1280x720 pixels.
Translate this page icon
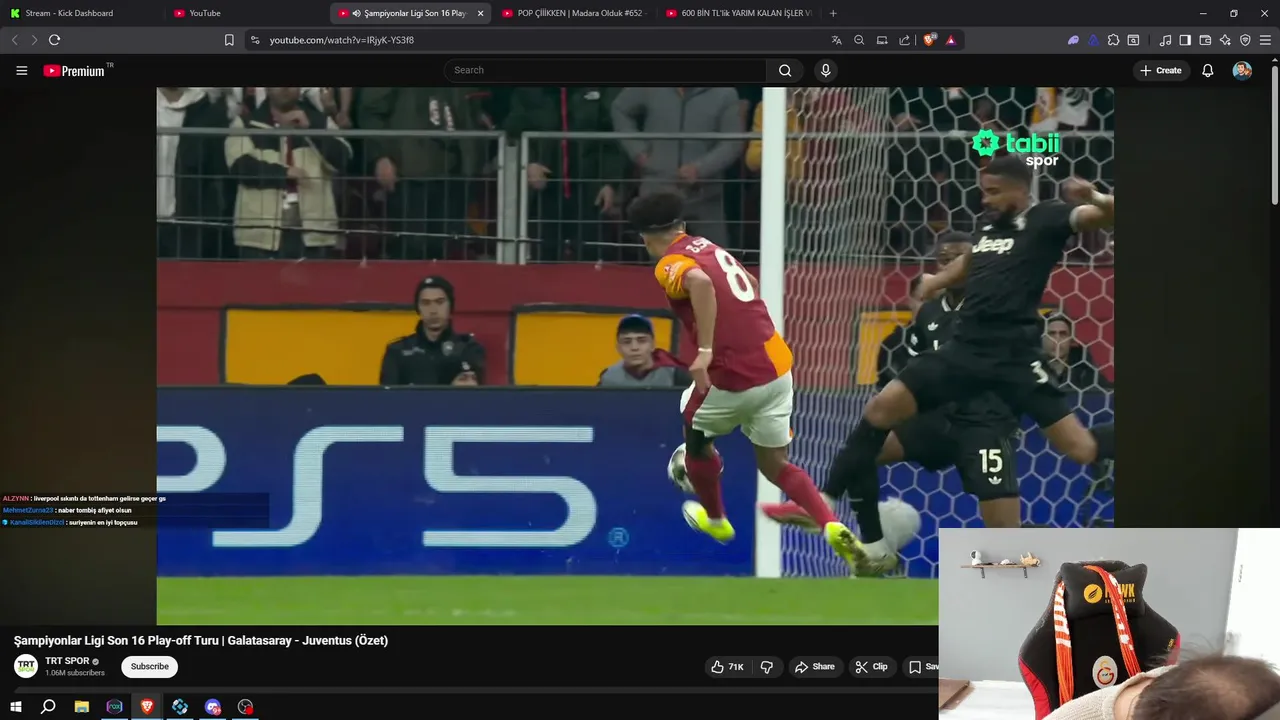click(836, 40)
